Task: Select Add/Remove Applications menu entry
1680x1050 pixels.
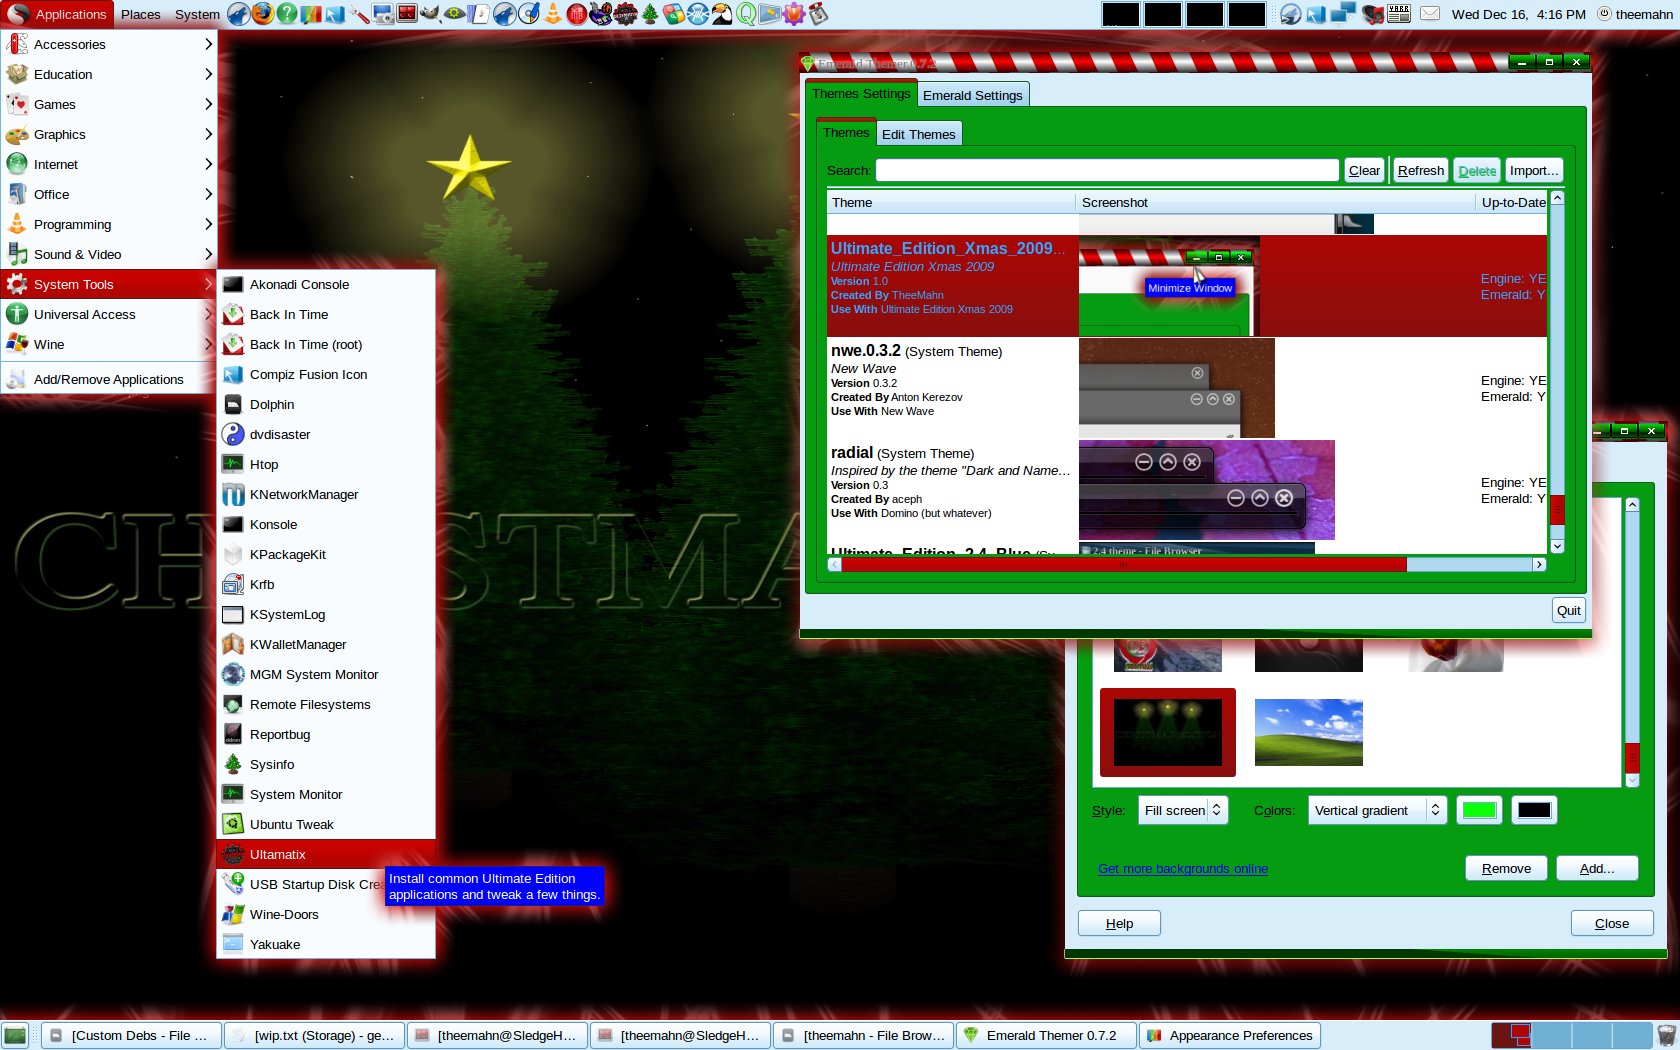Action: [109, 379]
